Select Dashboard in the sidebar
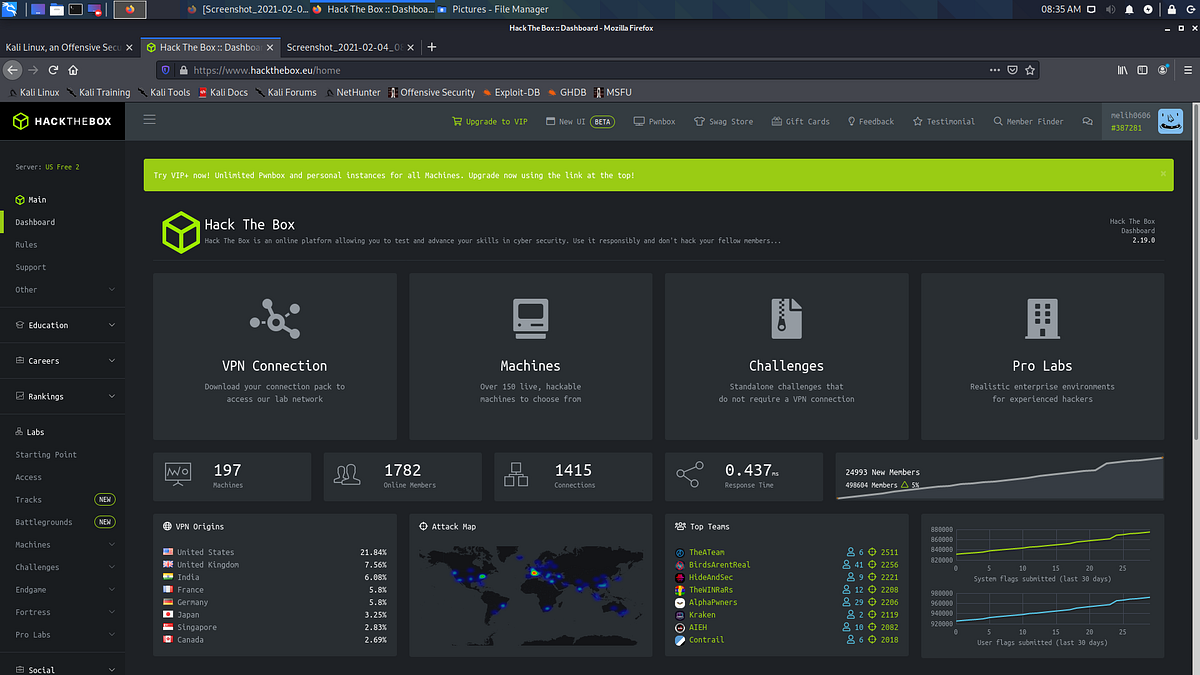This screenshot has height=675, width=1200. click(35, 222)
